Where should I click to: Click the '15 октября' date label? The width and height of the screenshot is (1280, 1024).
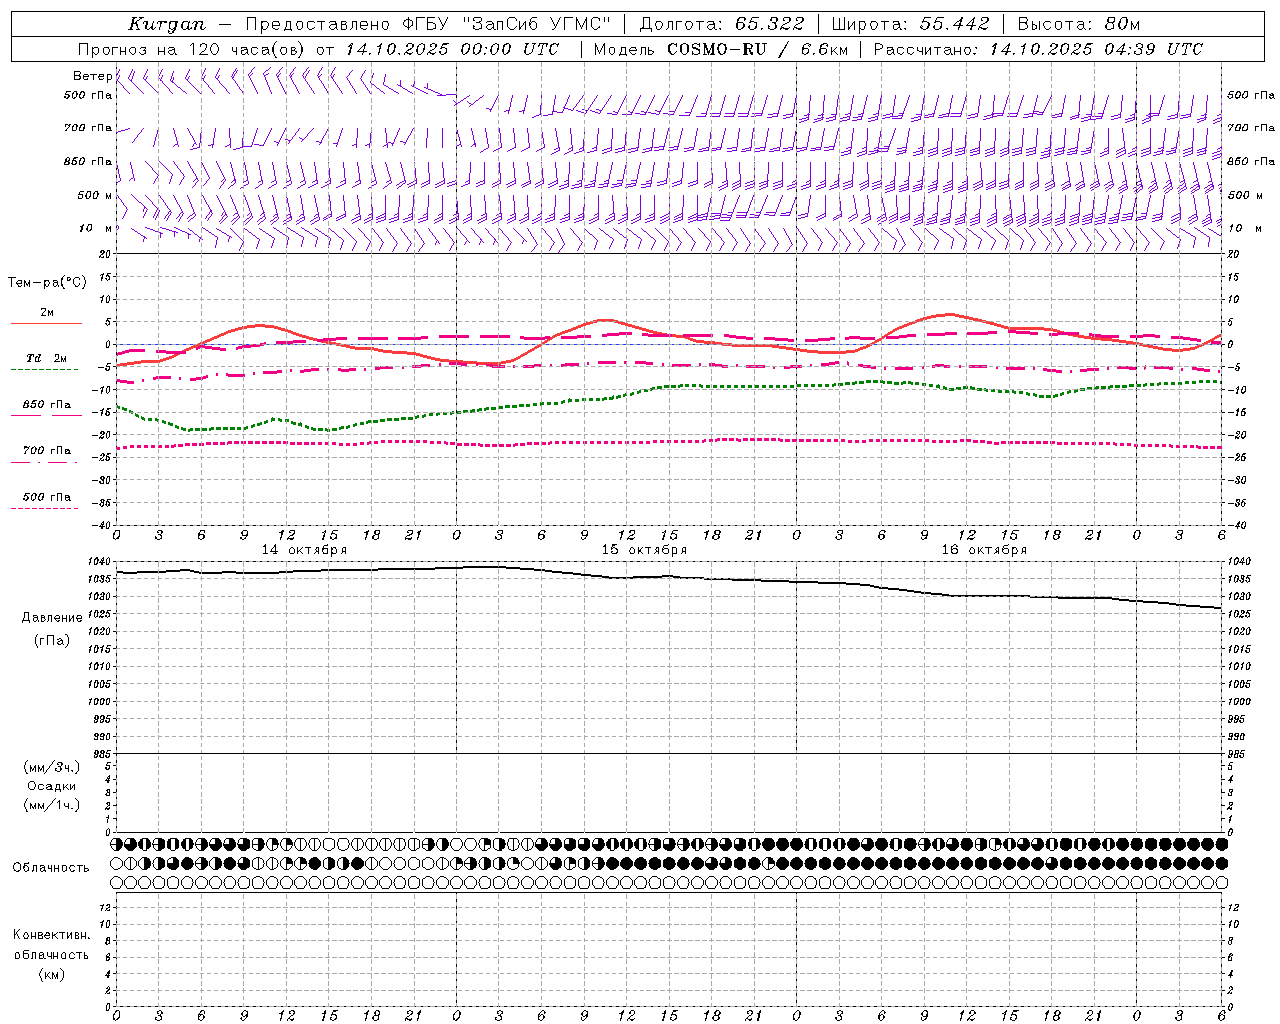pyautogui.click(x=644, y=550)
